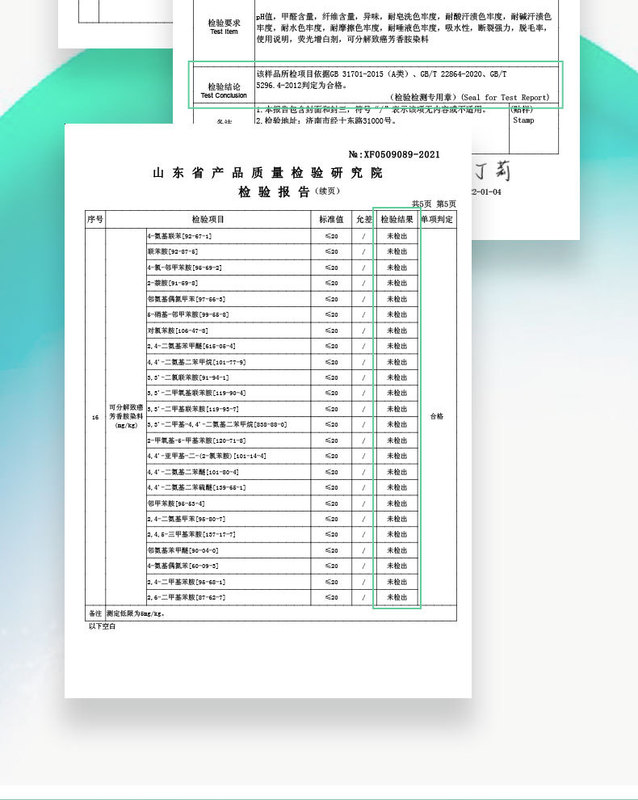The image size is (638, 800).
Task: Click the 序号 column header
Action: 95,219
